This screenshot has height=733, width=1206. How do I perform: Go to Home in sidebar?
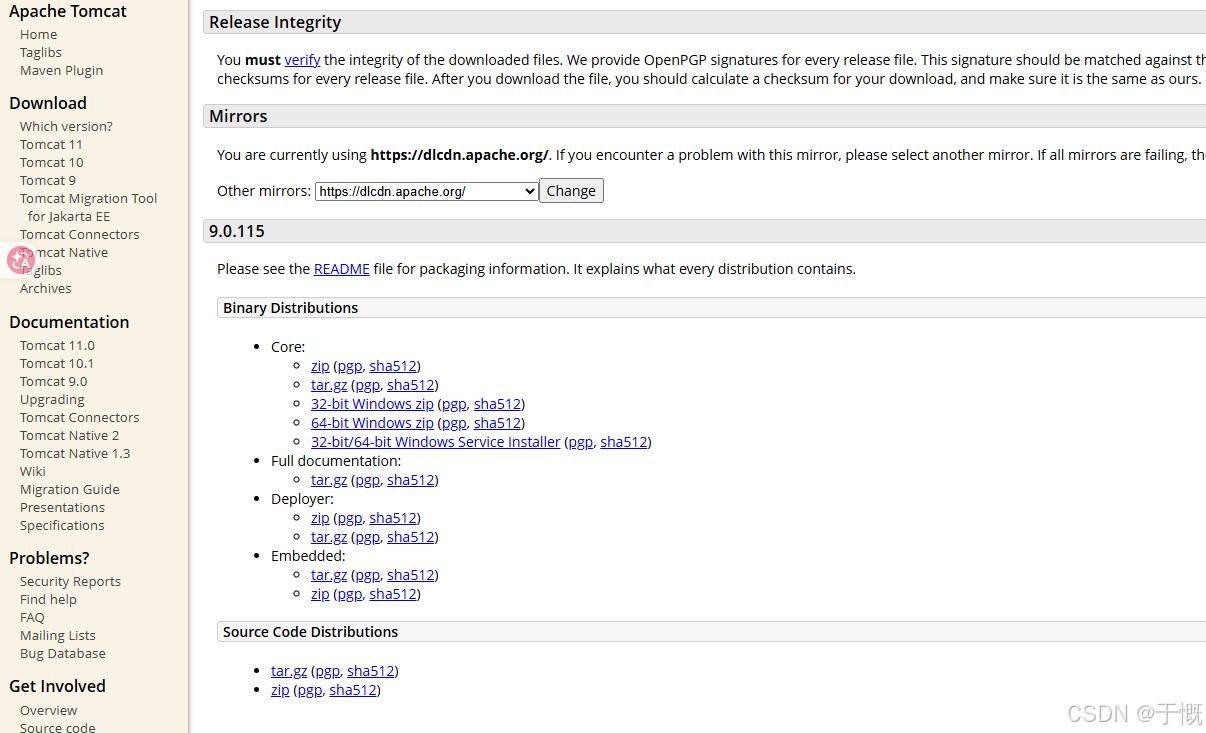38,34
